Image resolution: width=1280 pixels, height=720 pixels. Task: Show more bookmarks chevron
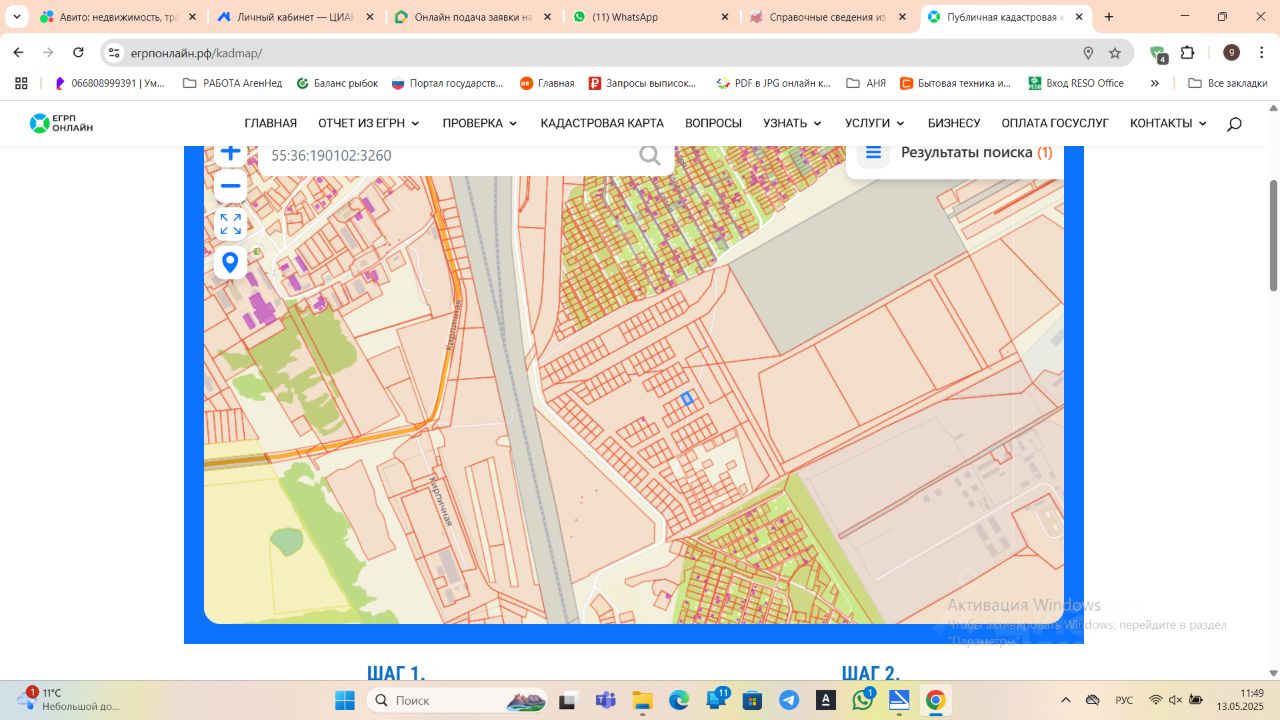[1155, 83]
